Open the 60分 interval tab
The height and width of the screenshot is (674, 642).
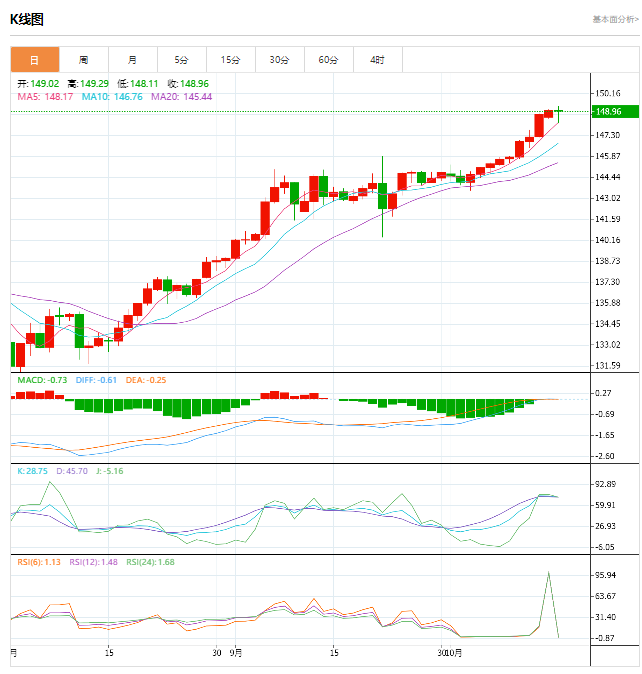[329, 60]
